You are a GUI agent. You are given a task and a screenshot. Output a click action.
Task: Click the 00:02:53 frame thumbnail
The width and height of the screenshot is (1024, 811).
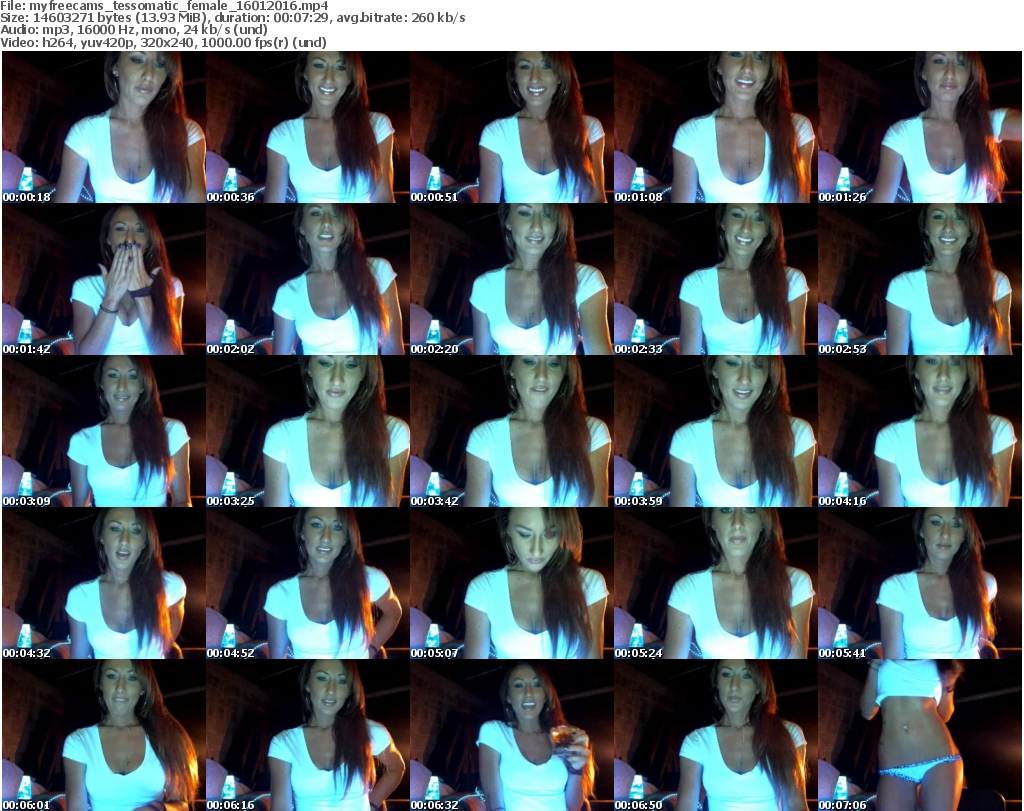[920, 279]
